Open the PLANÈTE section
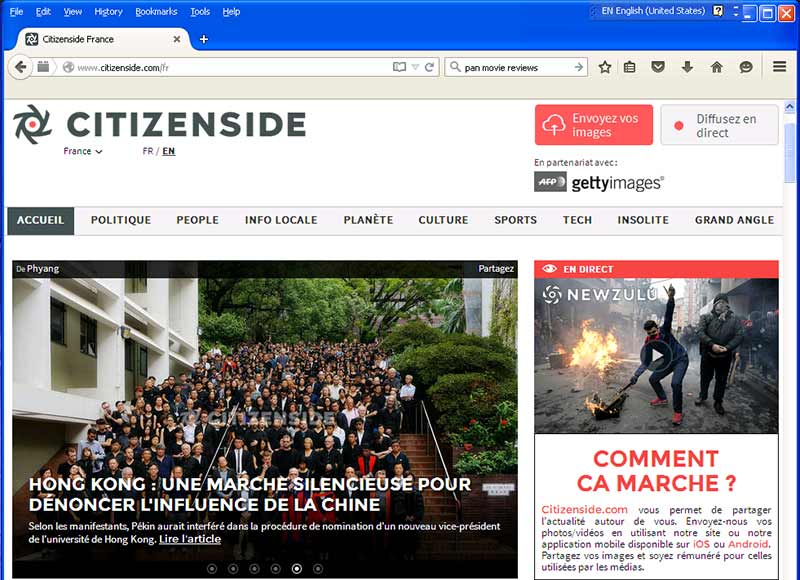The height and width of the screenshot is (580, 800). point(368,220)
